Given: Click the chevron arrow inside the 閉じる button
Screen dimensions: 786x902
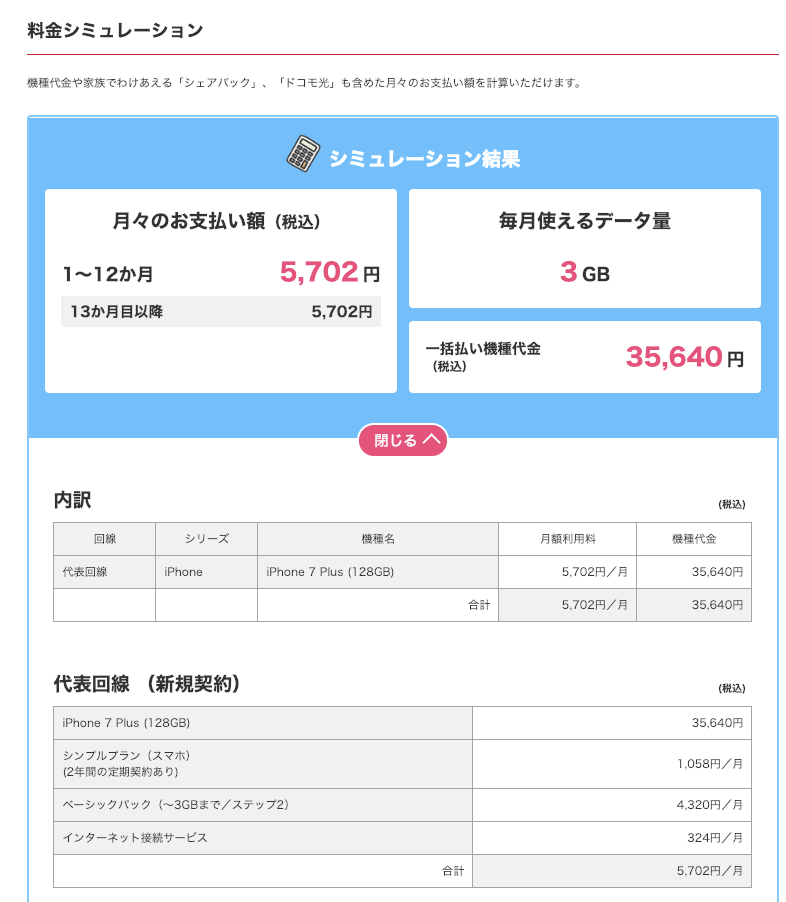Looking at the screenshot, I should [430, 440].
